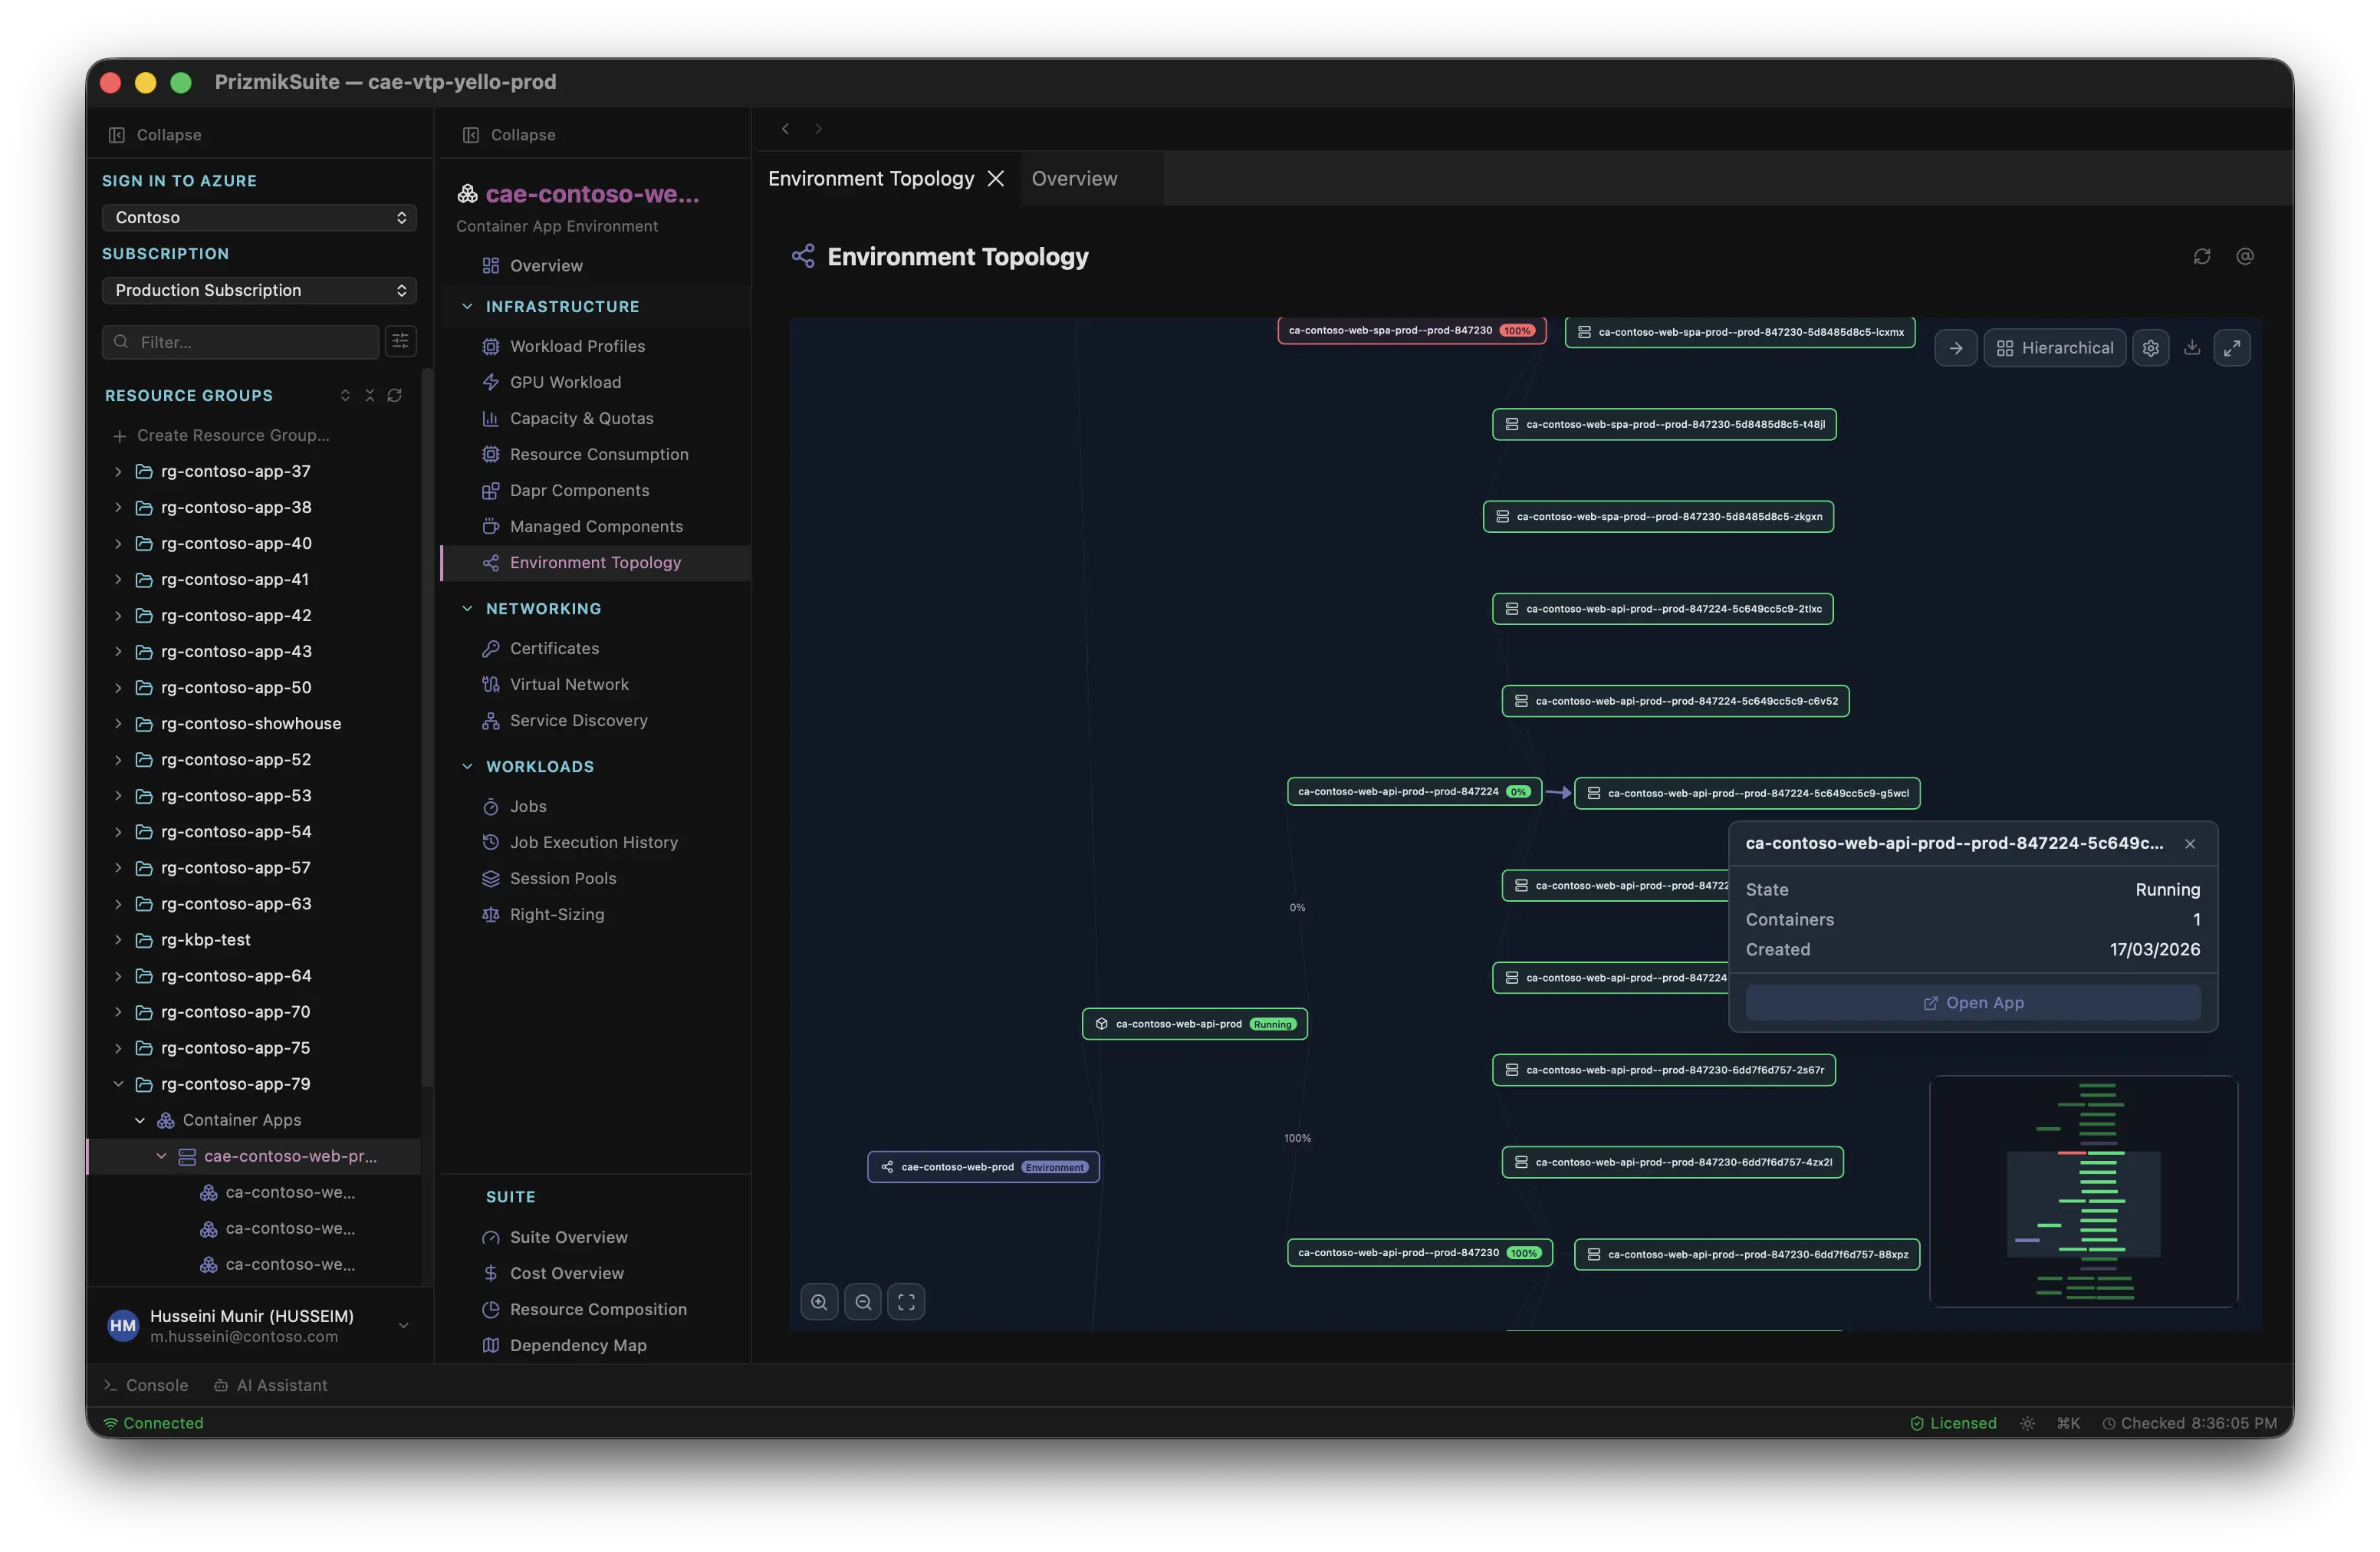Expand topology to fullscreen
Image resolution: width=2380 pixels, height=1552 pixels.
coord(2232,348)
